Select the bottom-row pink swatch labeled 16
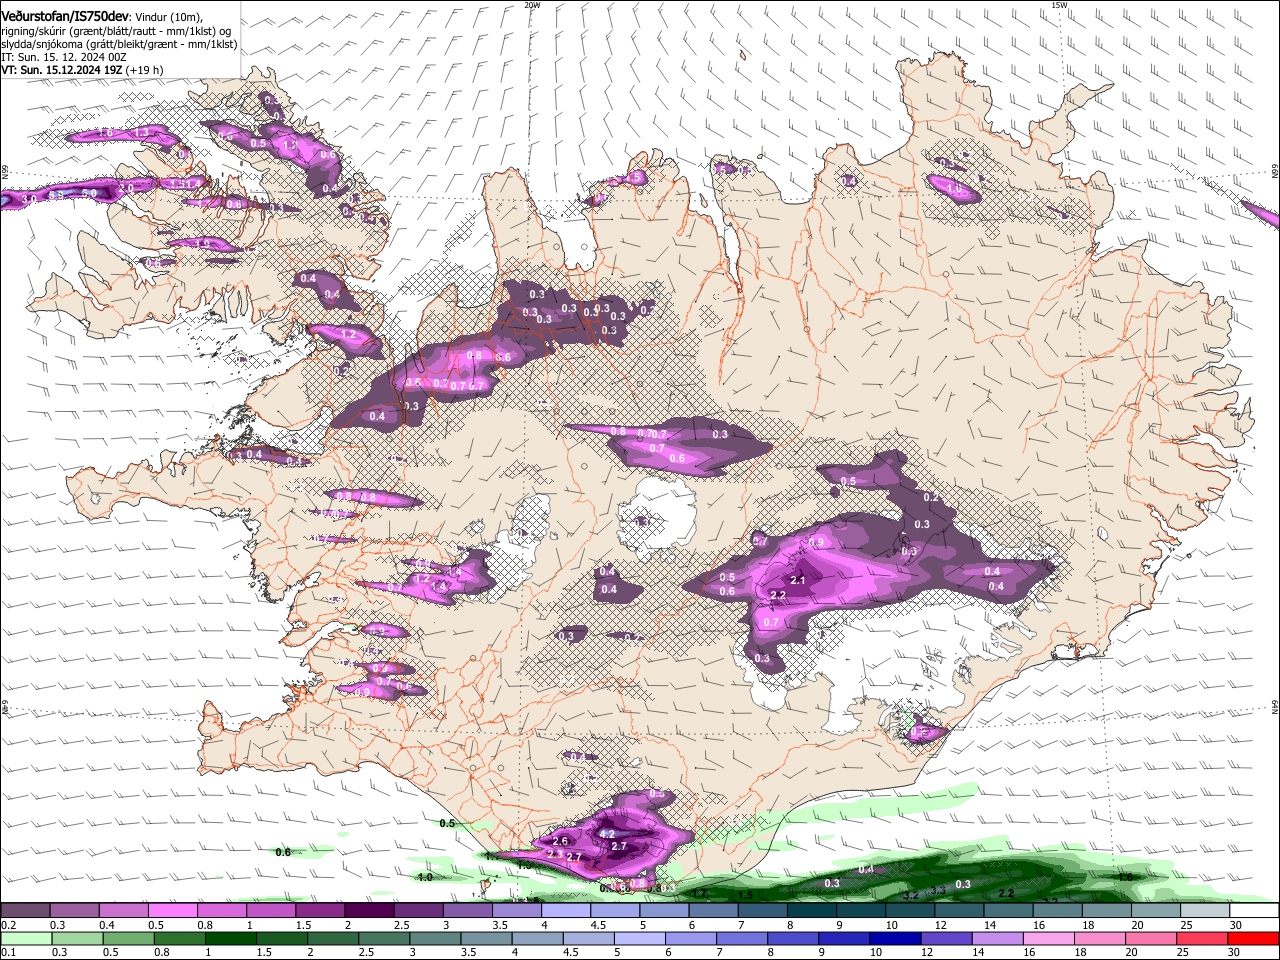 pyautogui.click(x=1050, y=938)
